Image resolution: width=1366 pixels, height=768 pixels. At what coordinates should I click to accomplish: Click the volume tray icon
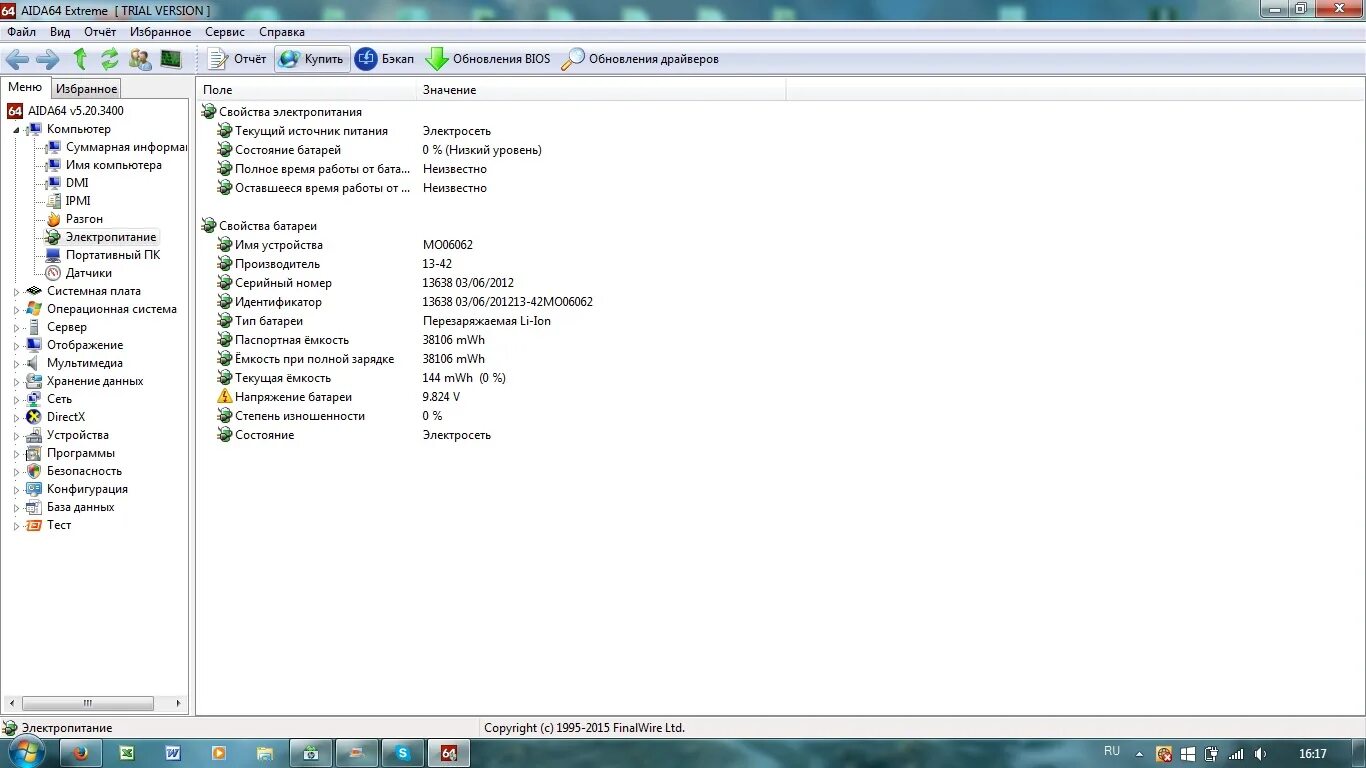(x=1260, y=754)
